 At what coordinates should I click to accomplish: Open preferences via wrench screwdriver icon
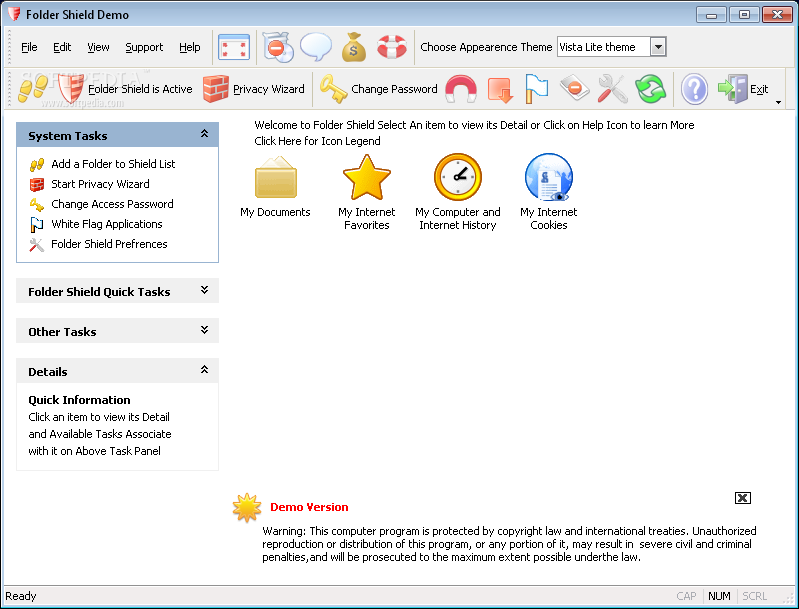click(x=612, y=89)
